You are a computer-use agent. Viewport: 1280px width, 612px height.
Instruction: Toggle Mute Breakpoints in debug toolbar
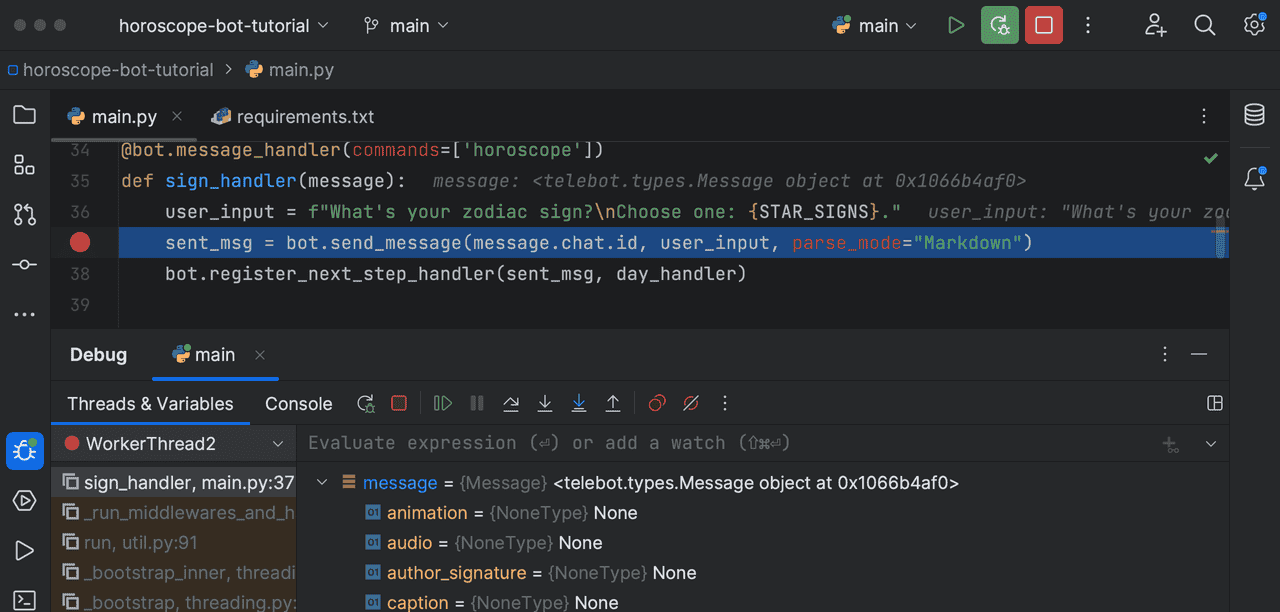(x=691, y=403)
